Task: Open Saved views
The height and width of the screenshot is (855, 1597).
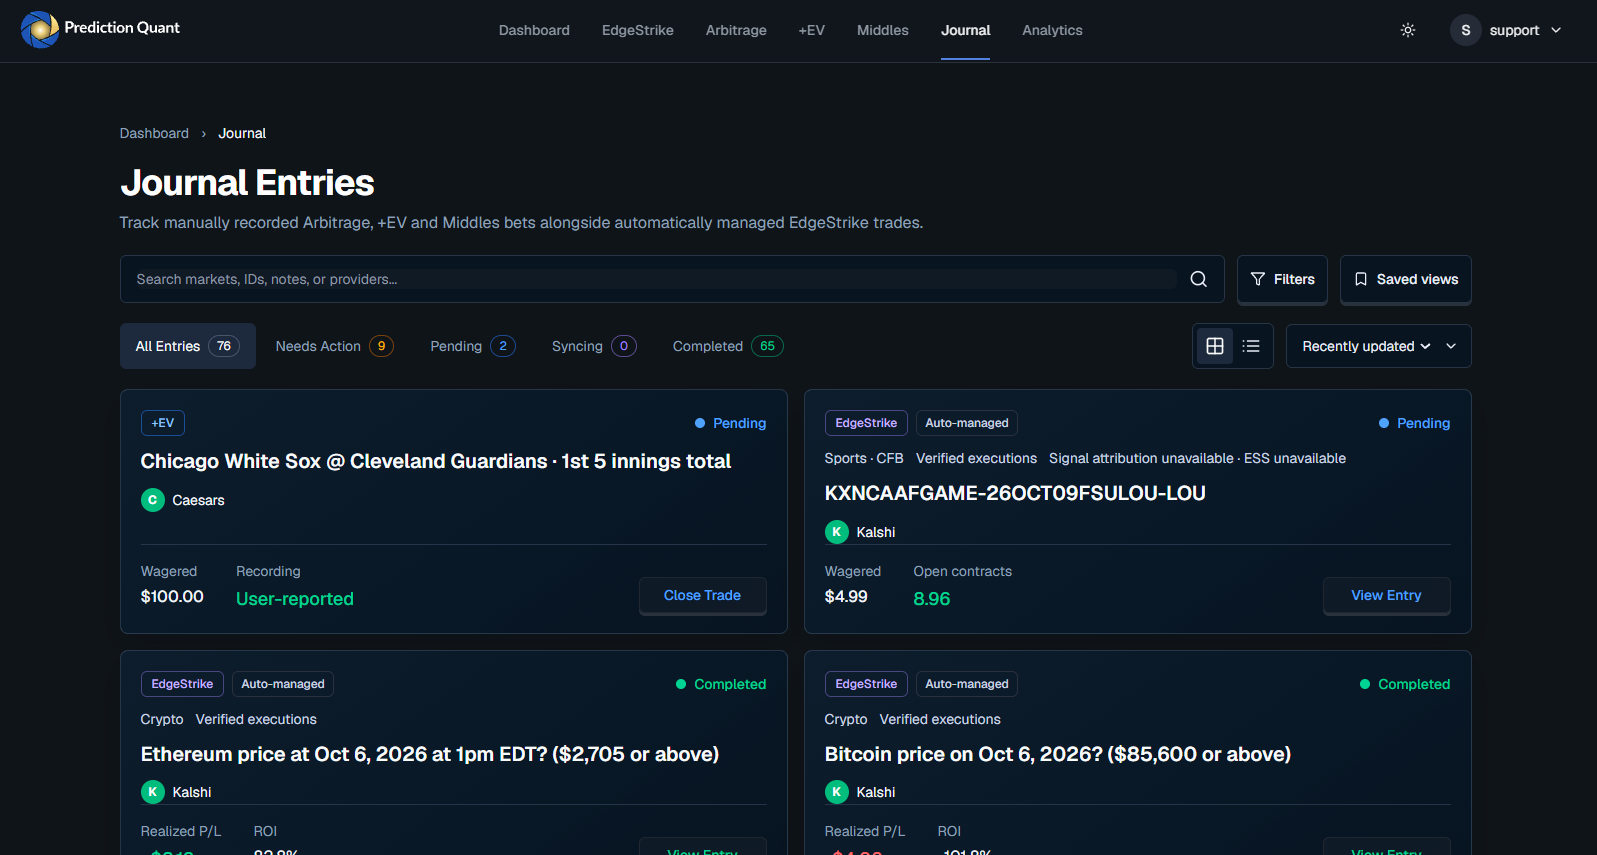Action: point(1406,279)
